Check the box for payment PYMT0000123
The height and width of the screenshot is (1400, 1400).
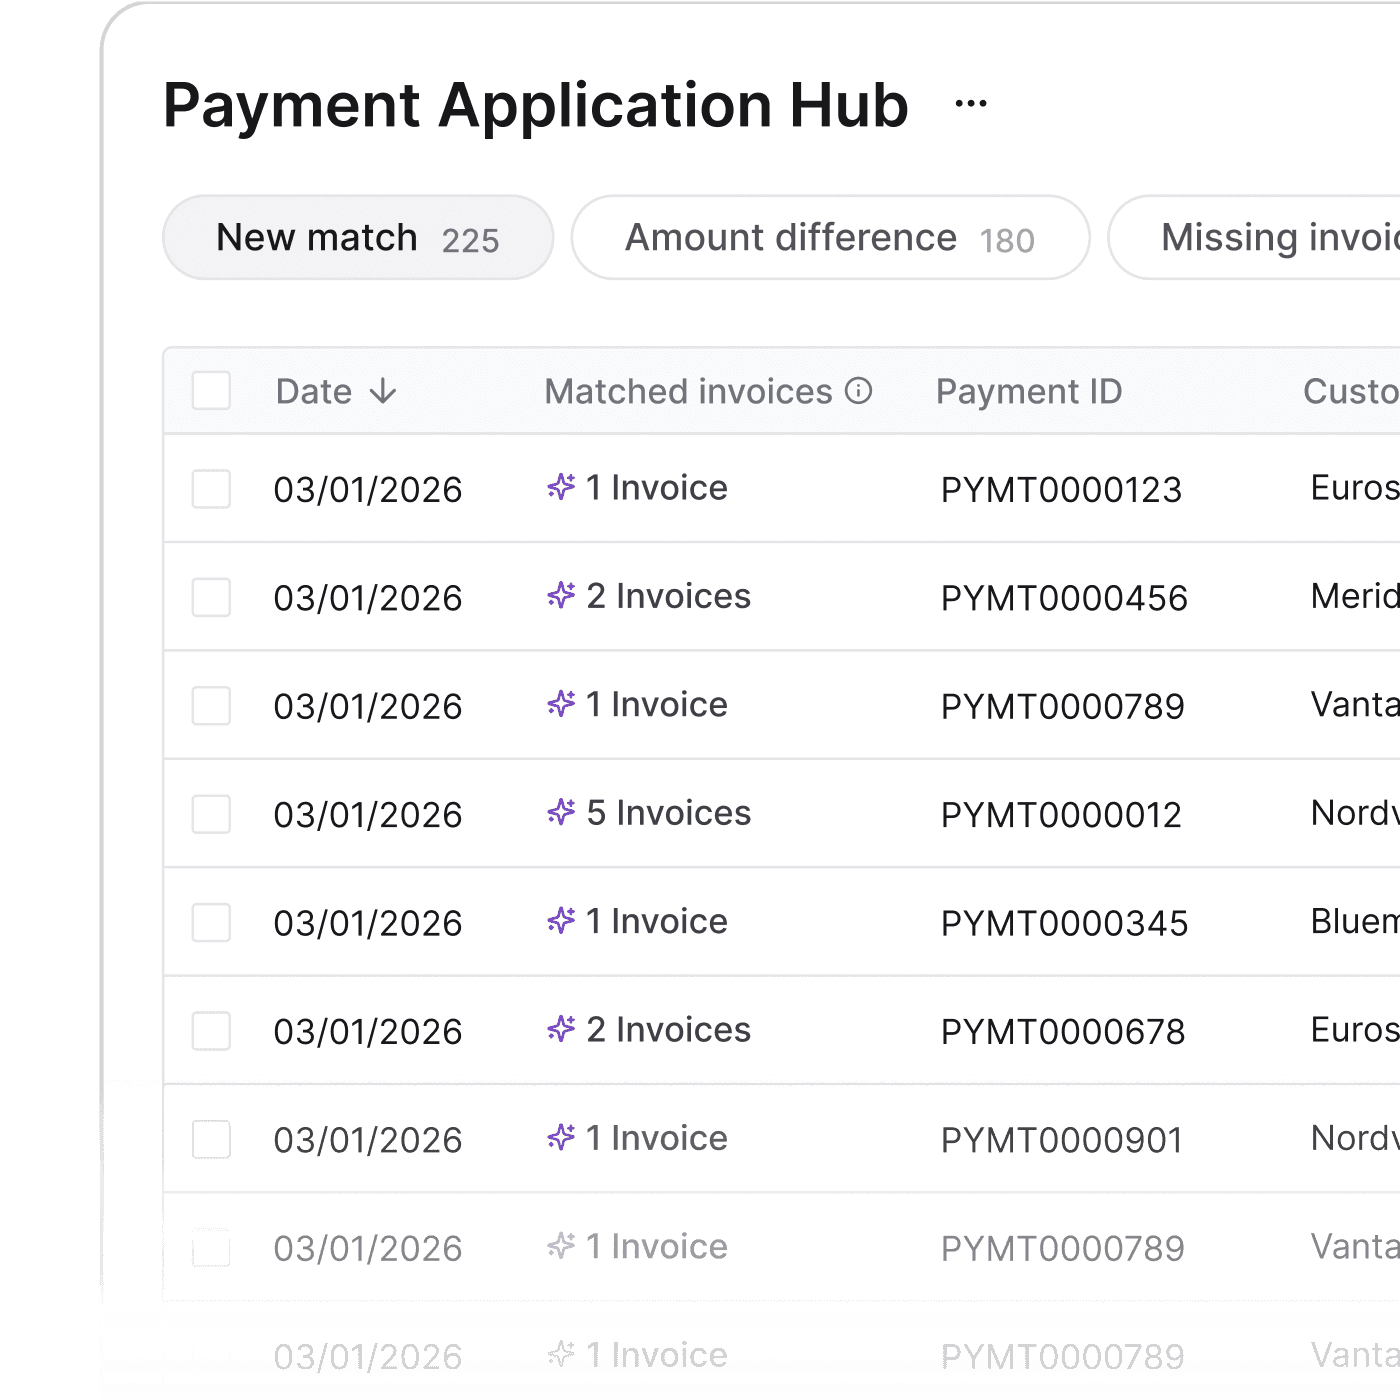(x=211, y=489)
